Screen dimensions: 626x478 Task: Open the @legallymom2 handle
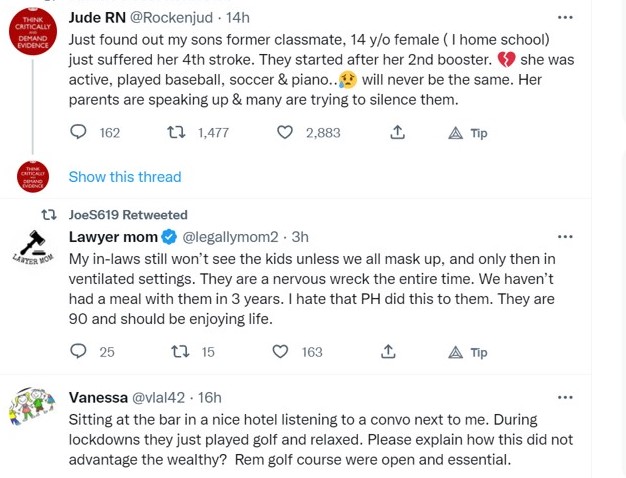click(x=229, y=237)
